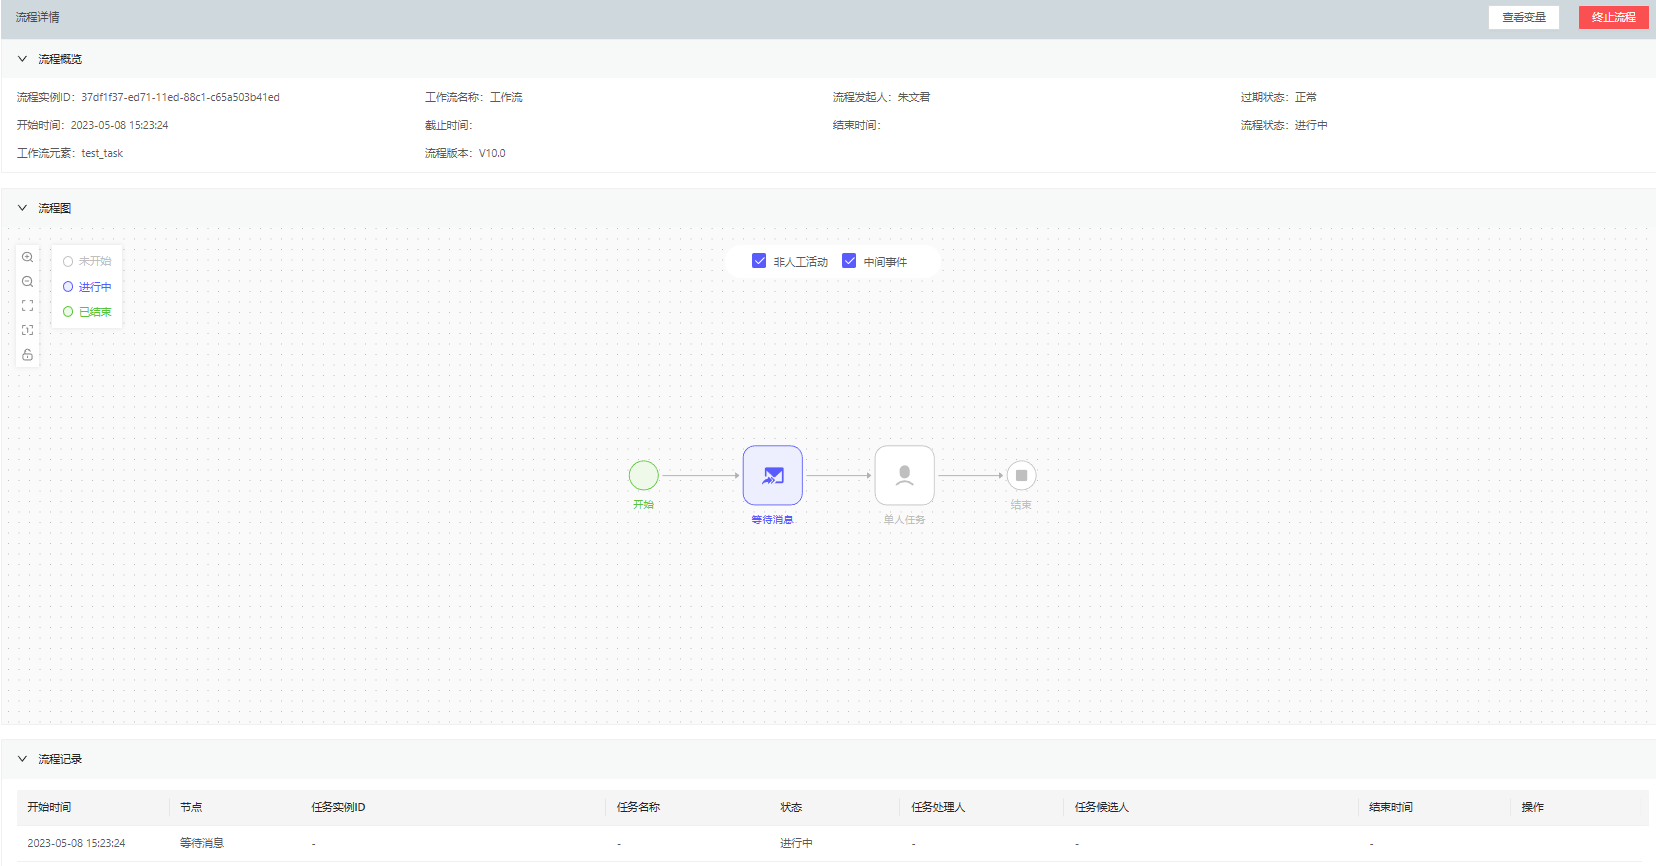Viewport: 1656px width, 866px height.
Task: Fit flow diagram to canvas view
Action: (x=28, y=306)
